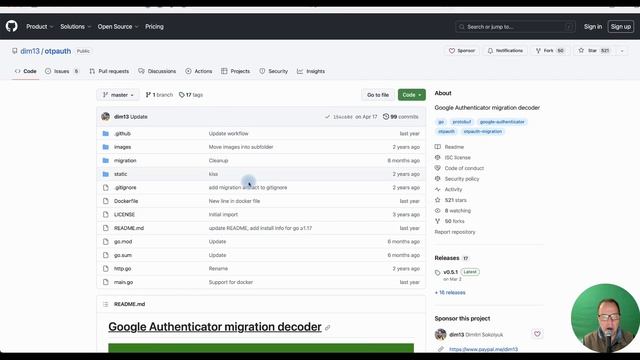View the 1 branch link
The image size is (640, 360).
click(159, 95)
